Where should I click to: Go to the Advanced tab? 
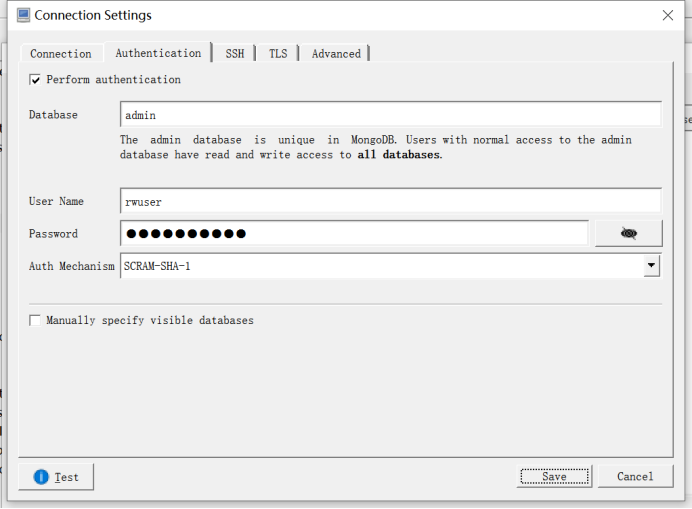coord(336,54)
